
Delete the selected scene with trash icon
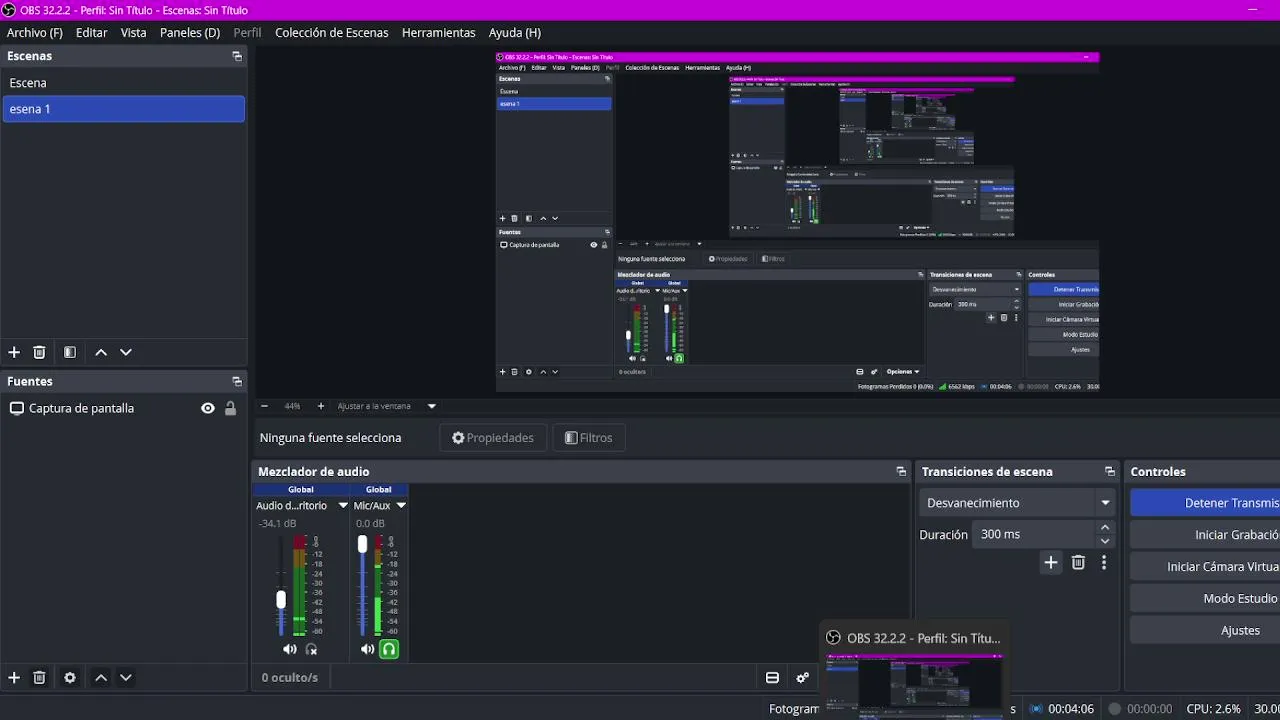[x=40, y=352]
